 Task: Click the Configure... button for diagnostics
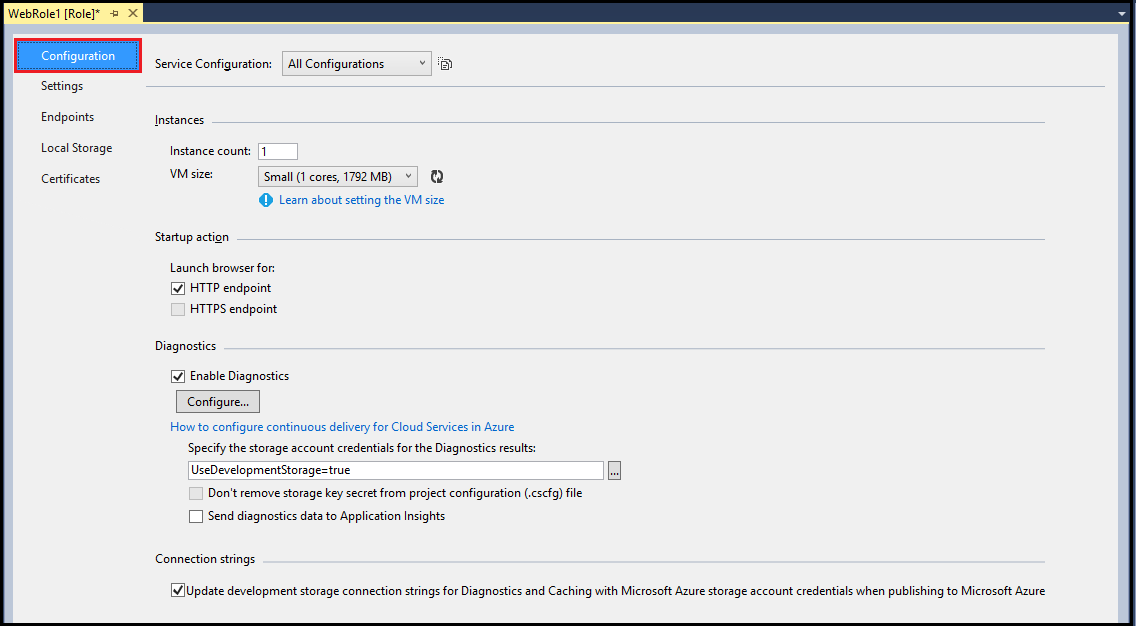[217, 401]
